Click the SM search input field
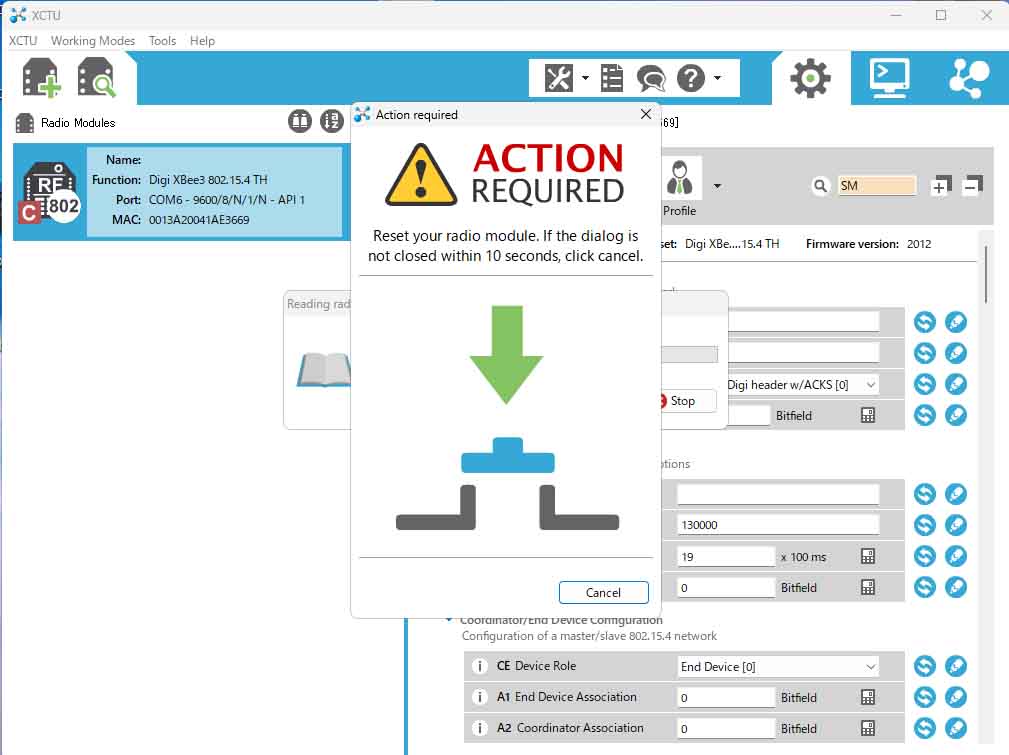 point(876,186)
